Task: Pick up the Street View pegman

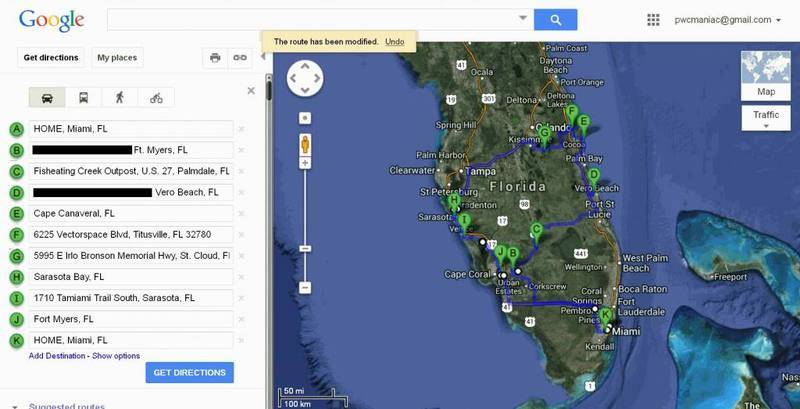Action: coord(305,145)
